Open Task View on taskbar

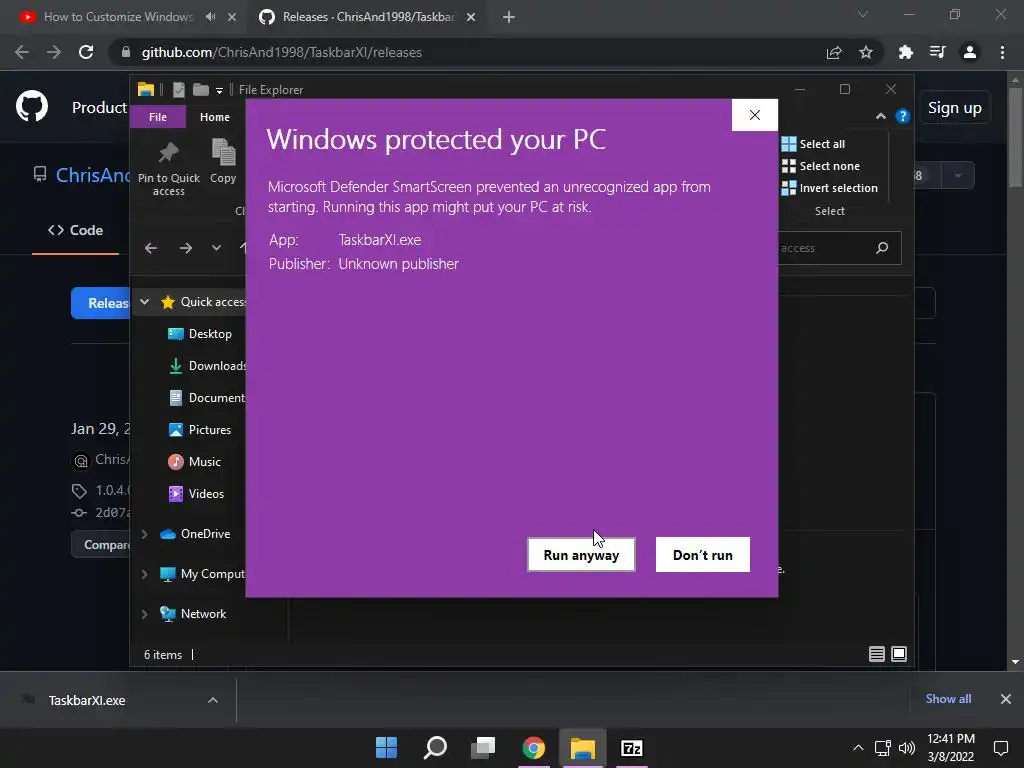click(484, 748)
